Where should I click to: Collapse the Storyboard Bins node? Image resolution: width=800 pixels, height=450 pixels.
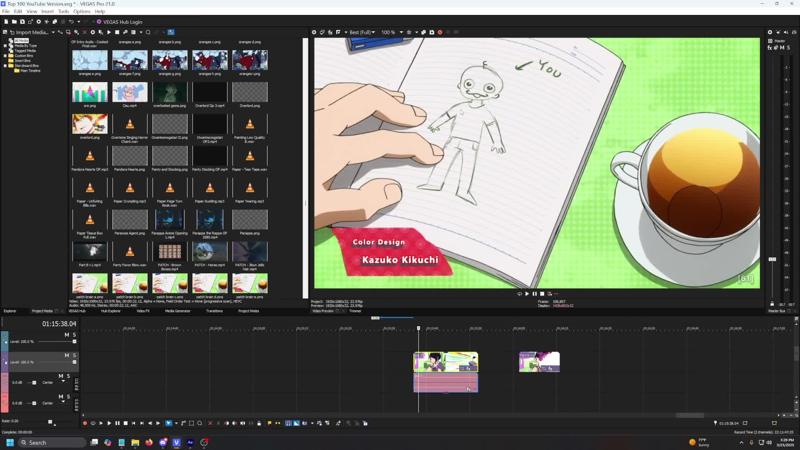tap(5, 66)
